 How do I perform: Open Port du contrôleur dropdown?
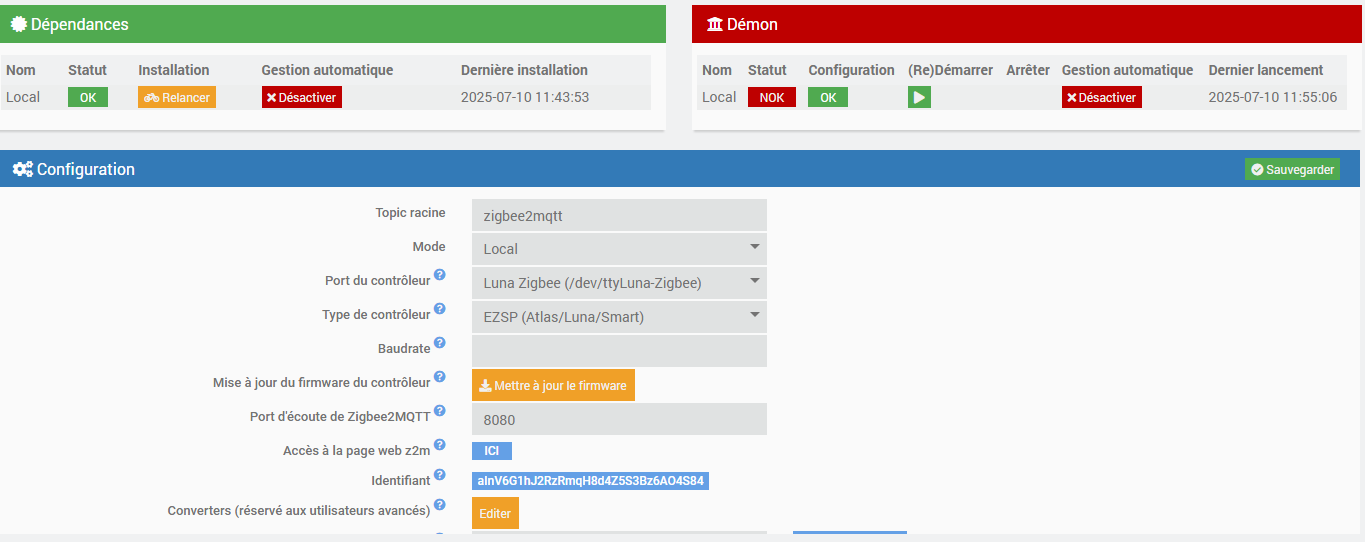619,283
